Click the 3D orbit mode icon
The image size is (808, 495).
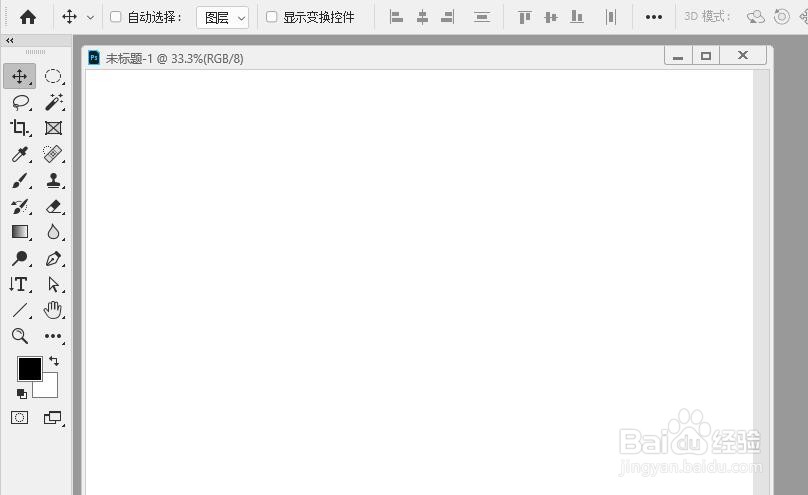tap(755, 17)
